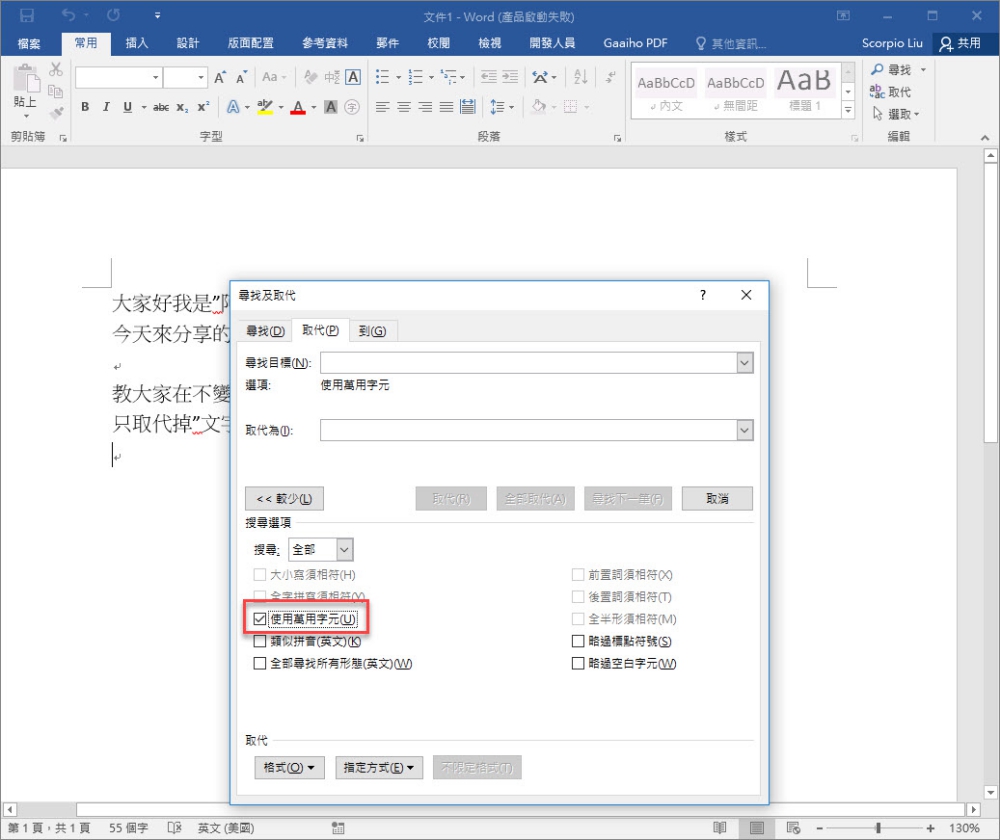Expand the styles gallery more arrow
The height and width of the screenshot is (840, 1000).
848,110
